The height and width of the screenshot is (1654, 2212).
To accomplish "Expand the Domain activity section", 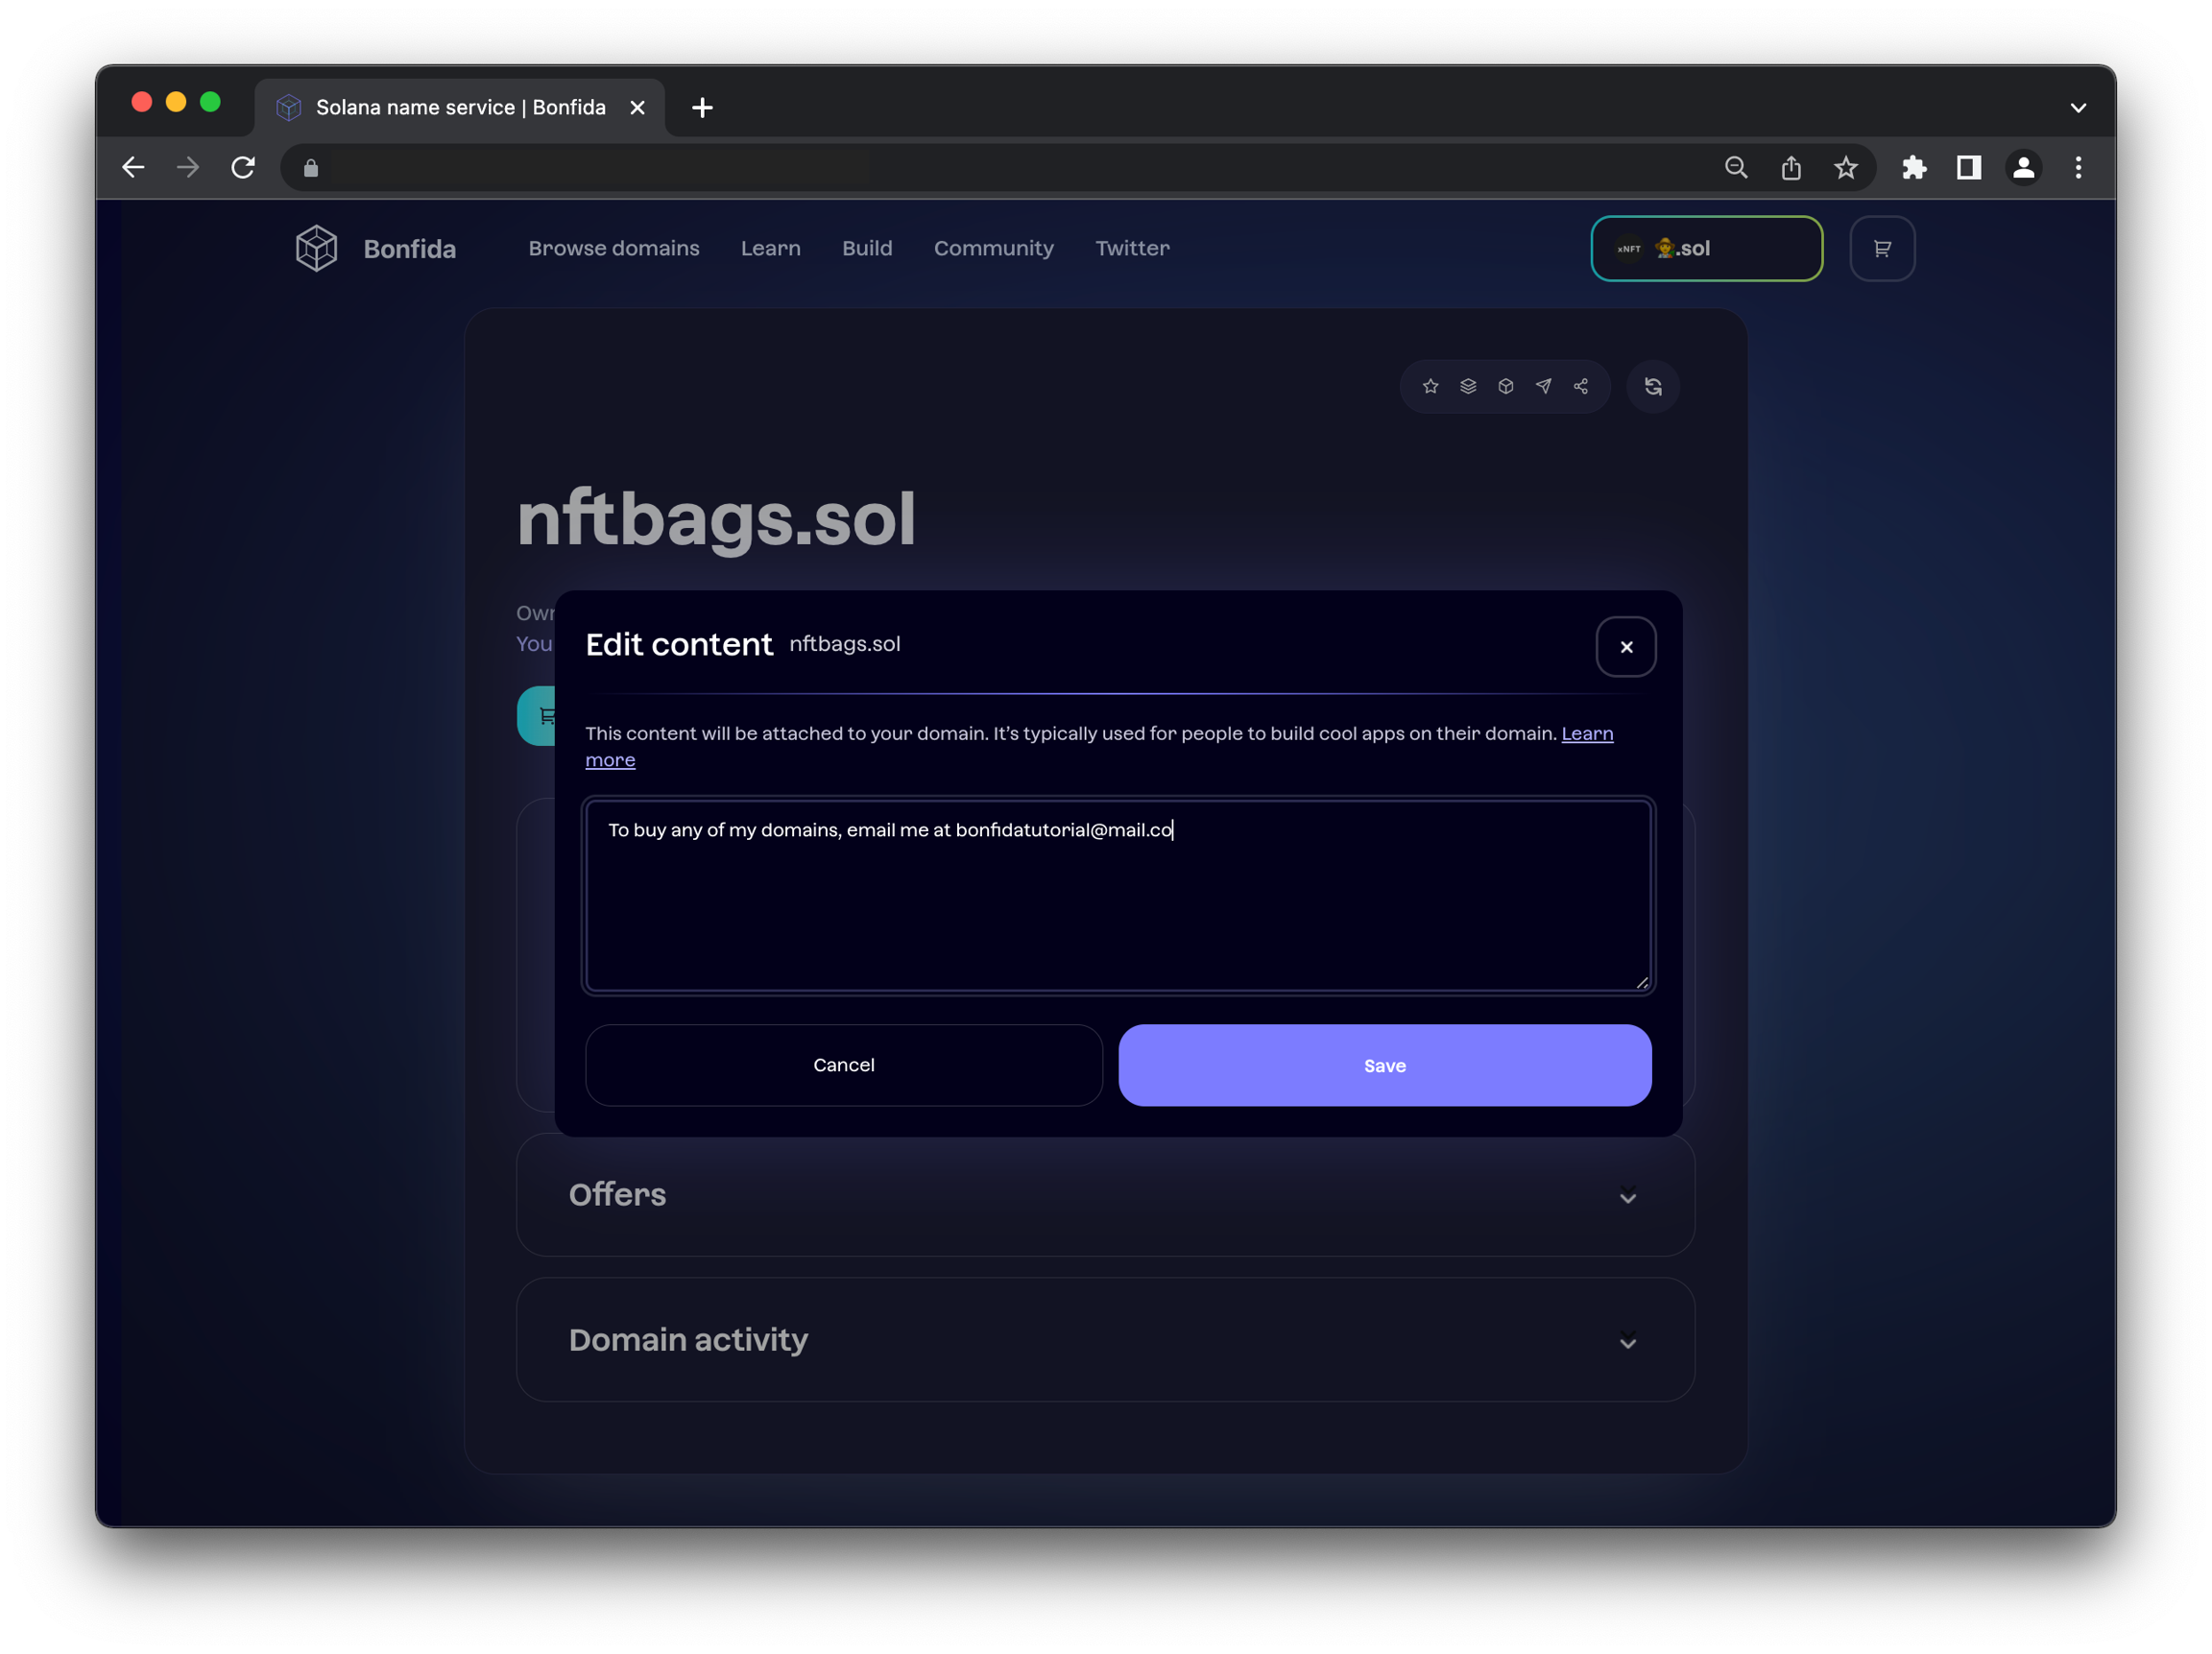I will coord(1628,1342).
